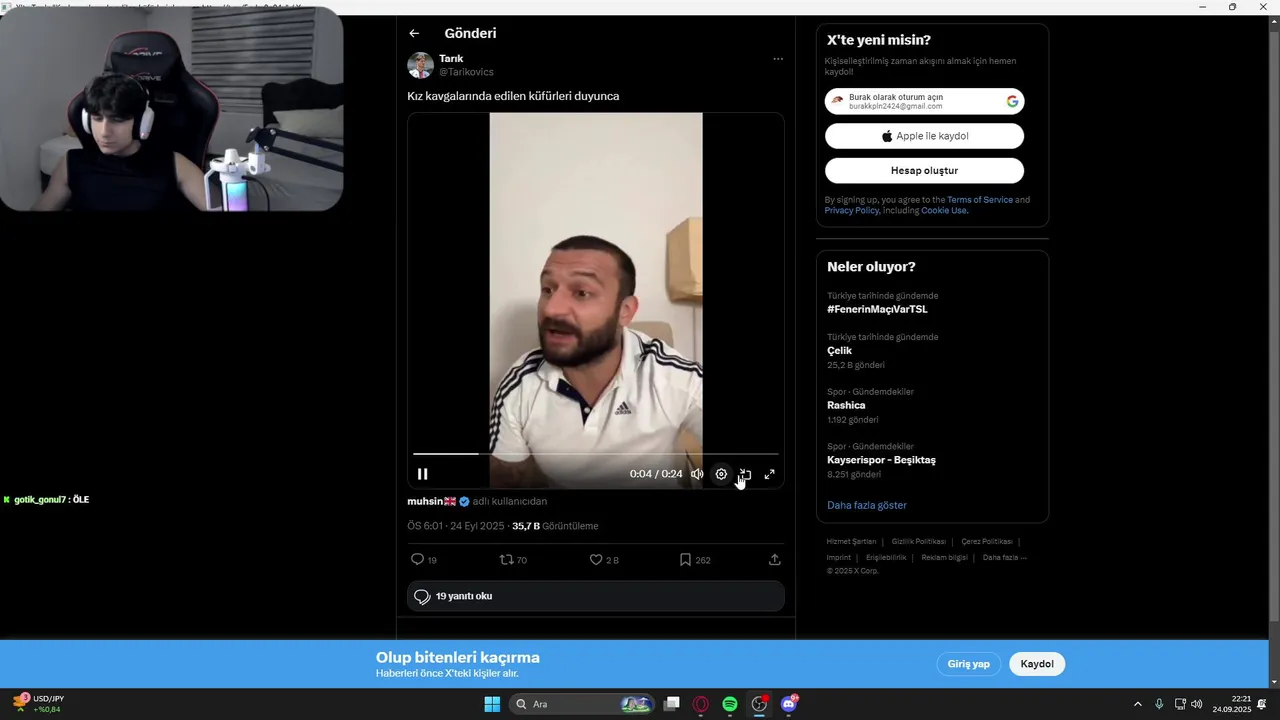Like the post with 2 B likes
The height and width of the screenshot is (720, 1280).
[604, 560]
